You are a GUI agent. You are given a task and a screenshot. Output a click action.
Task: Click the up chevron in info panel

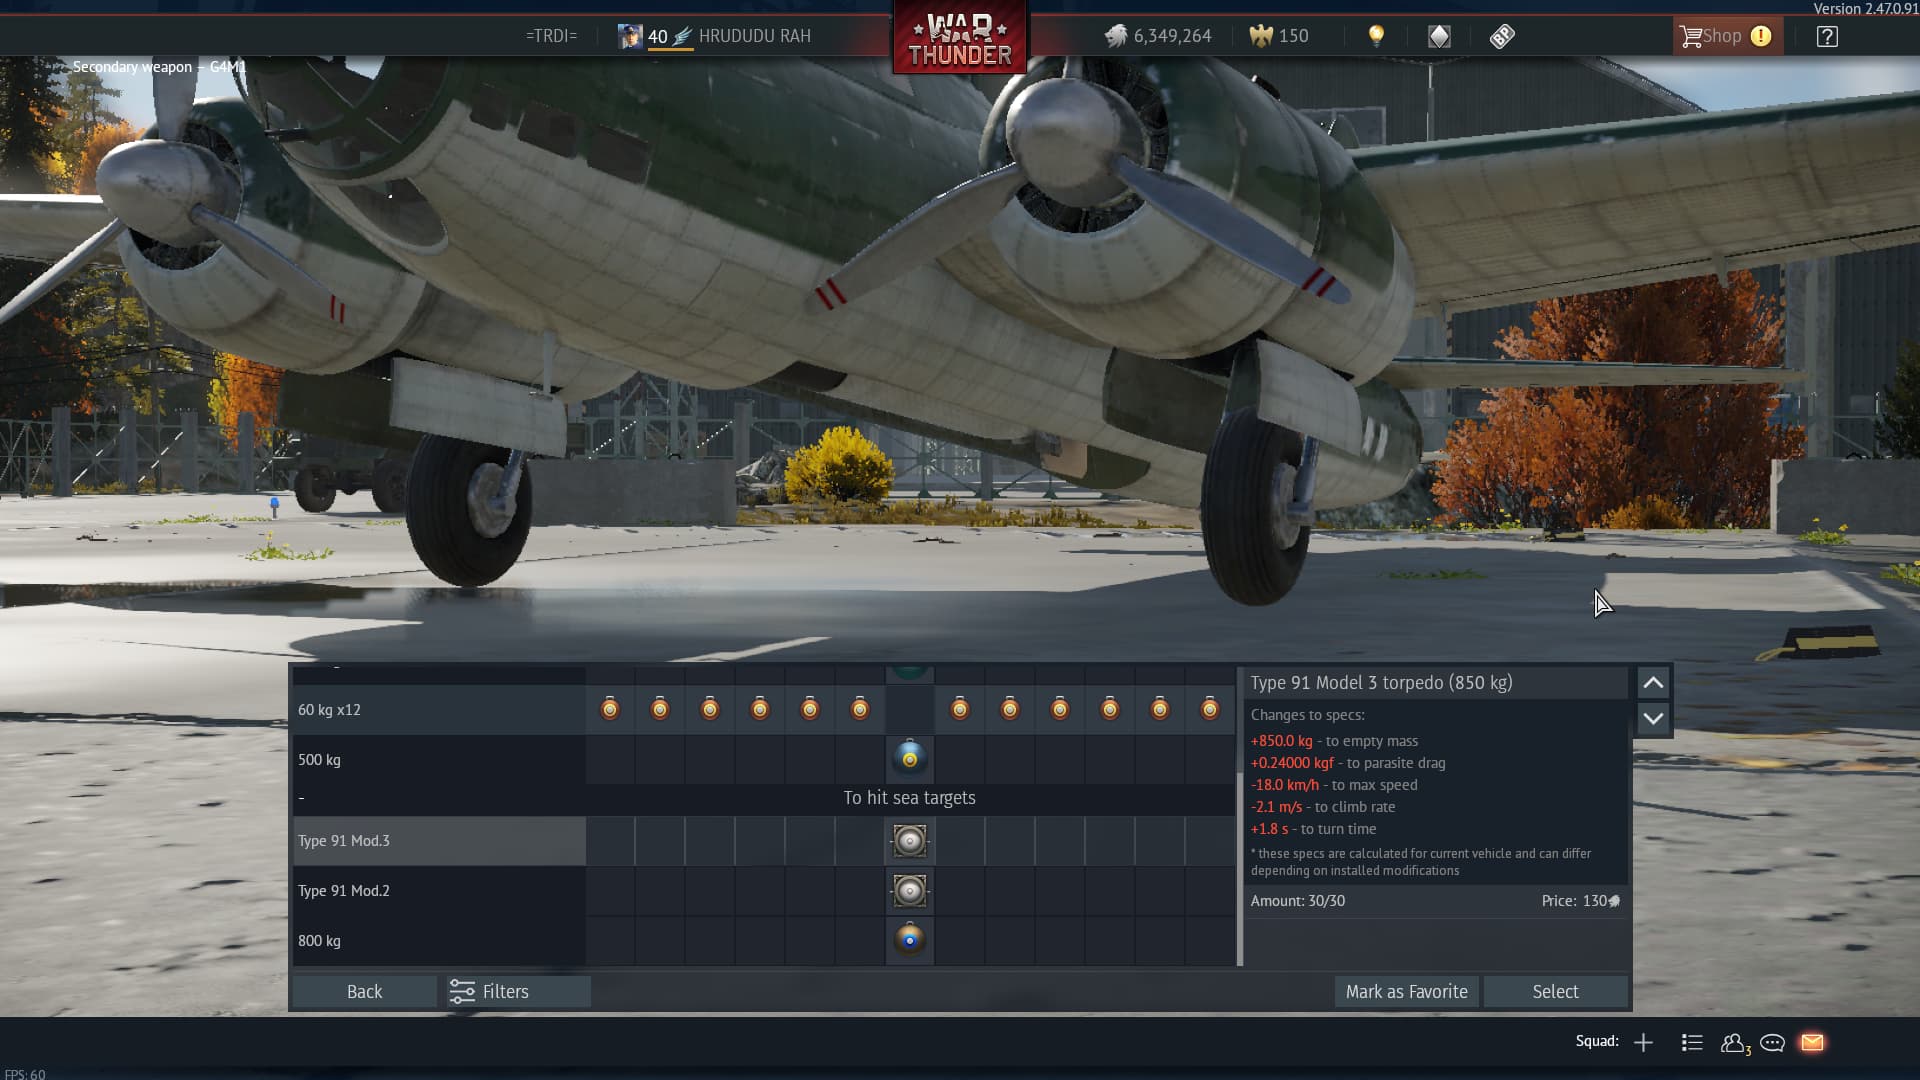point(1653,683)
